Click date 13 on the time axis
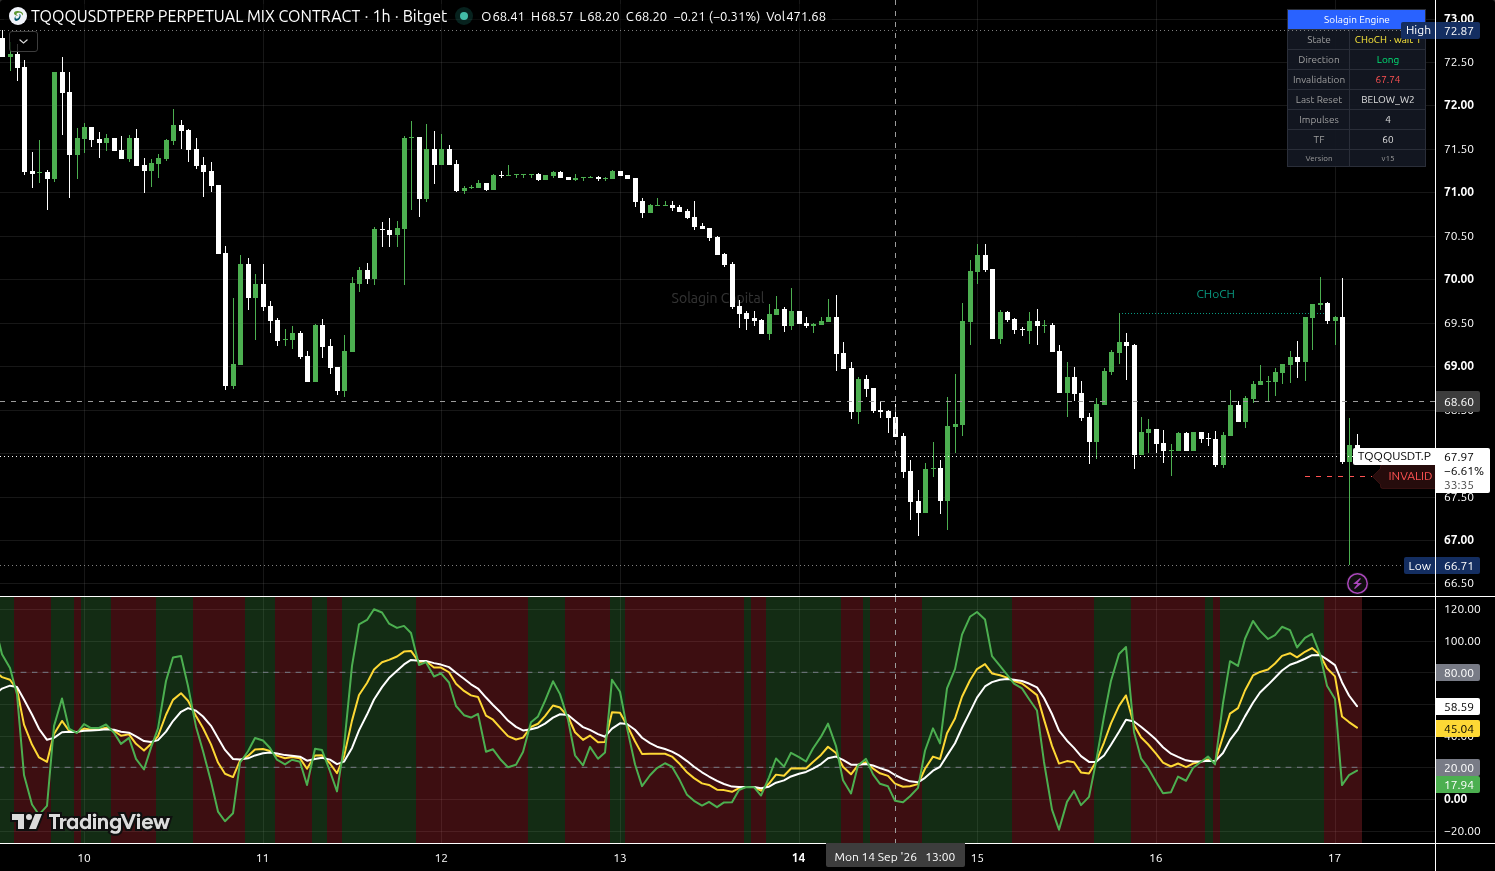The width and height of the screenshot is (1495, 871). tap(620, 858)
